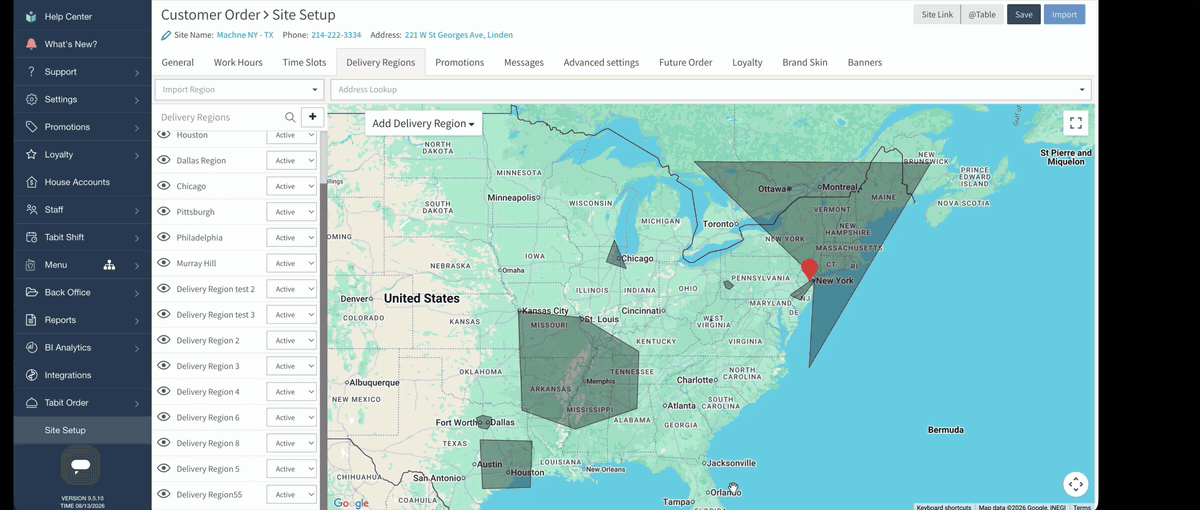Hide the Philadelphia delivery region
Image resolution: width=1200 pixels, height=510 pixels.
[x=164, y=237]
